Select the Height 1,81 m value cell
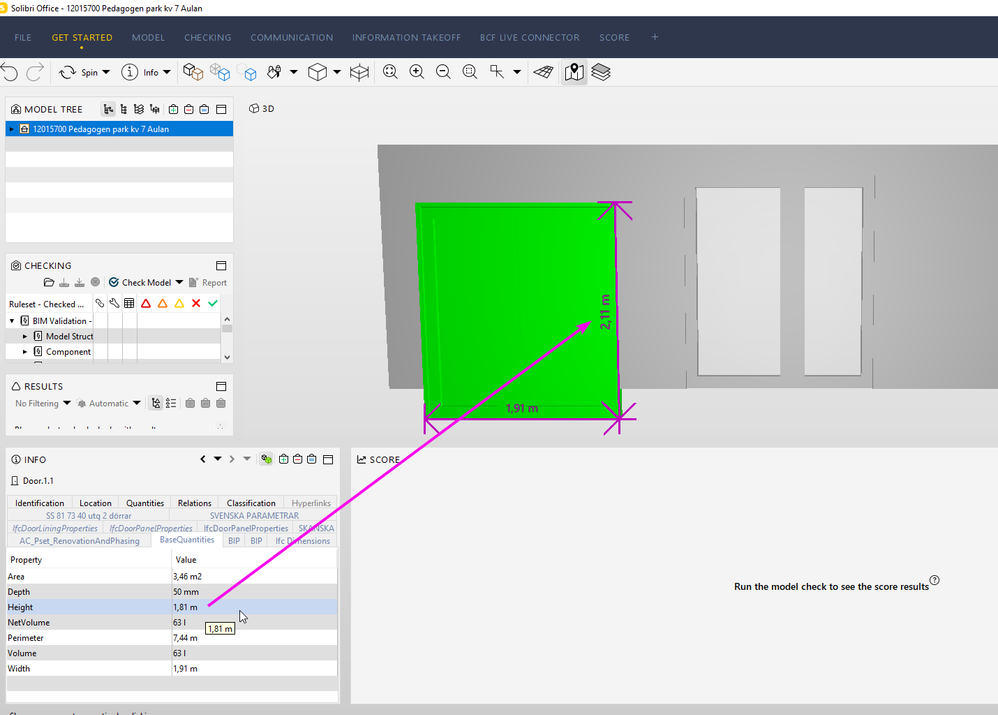 pos(255,607)
